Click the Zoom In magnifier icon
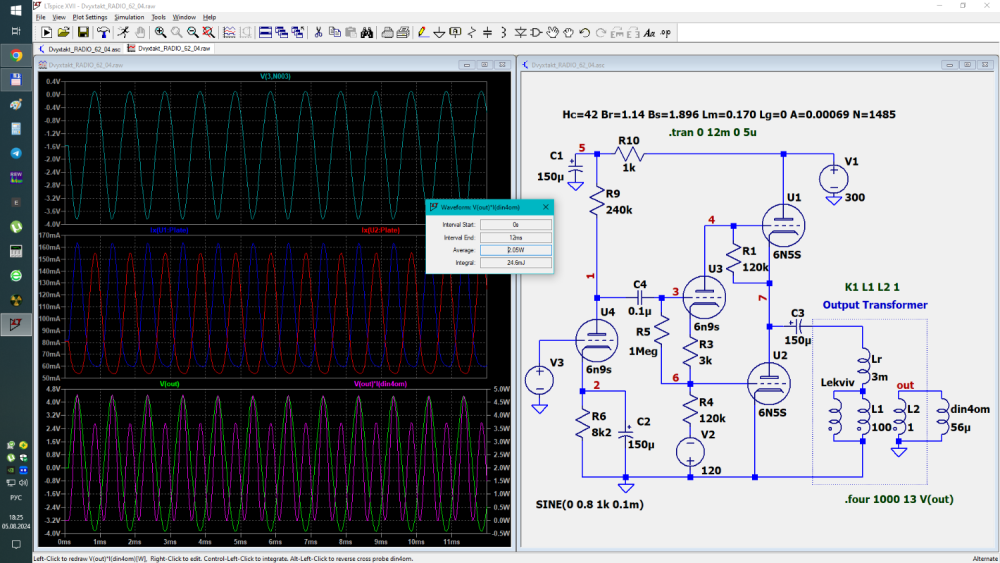This screenshot has height=563, width=1000. [160, 32]
